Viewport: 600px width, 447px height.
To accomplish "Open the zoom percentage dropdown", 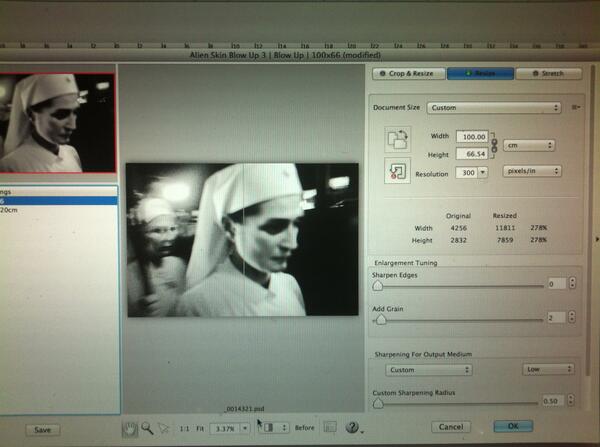I will click(245, 428).
